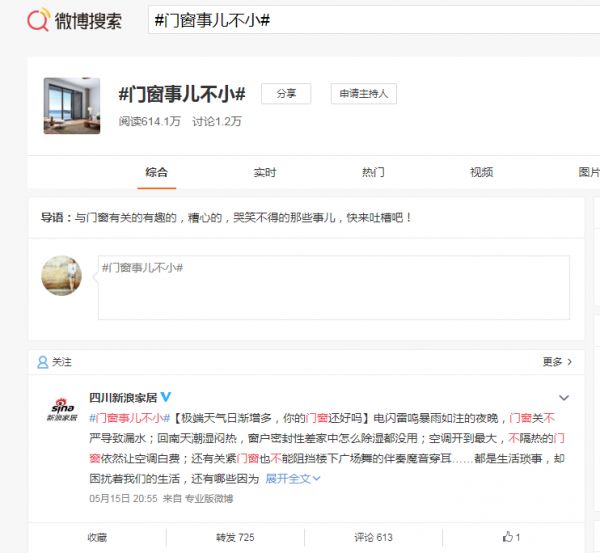Select the 视频 tab

(481, 172)
